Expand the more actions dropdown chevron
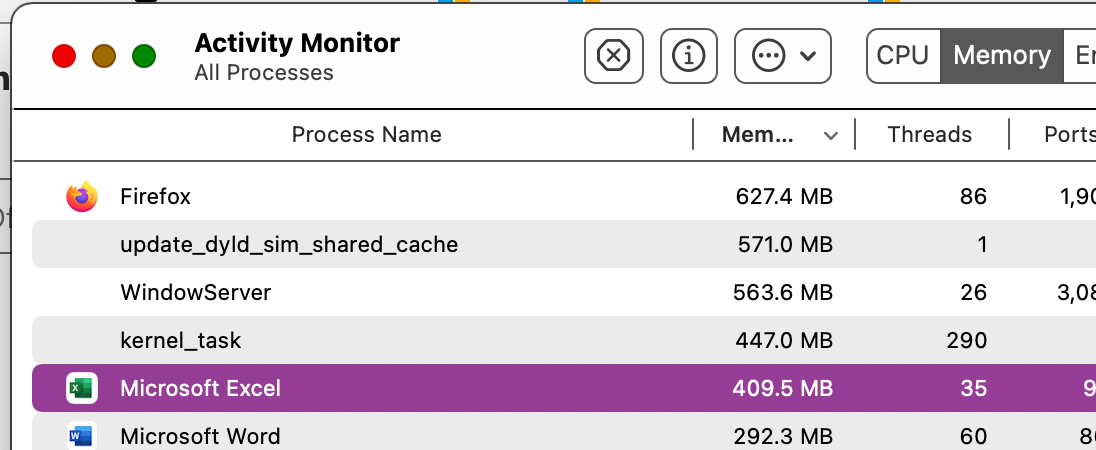The width and height of the screenshot is (1096, 450). pos(808,56)
